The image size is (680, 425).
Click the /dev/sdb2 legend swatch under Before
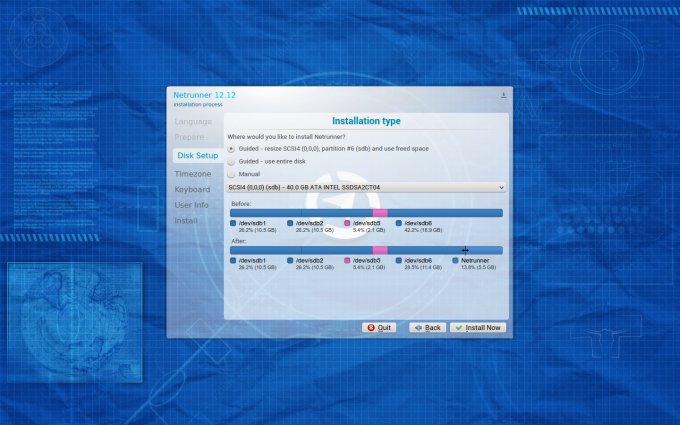coord(290,223)
